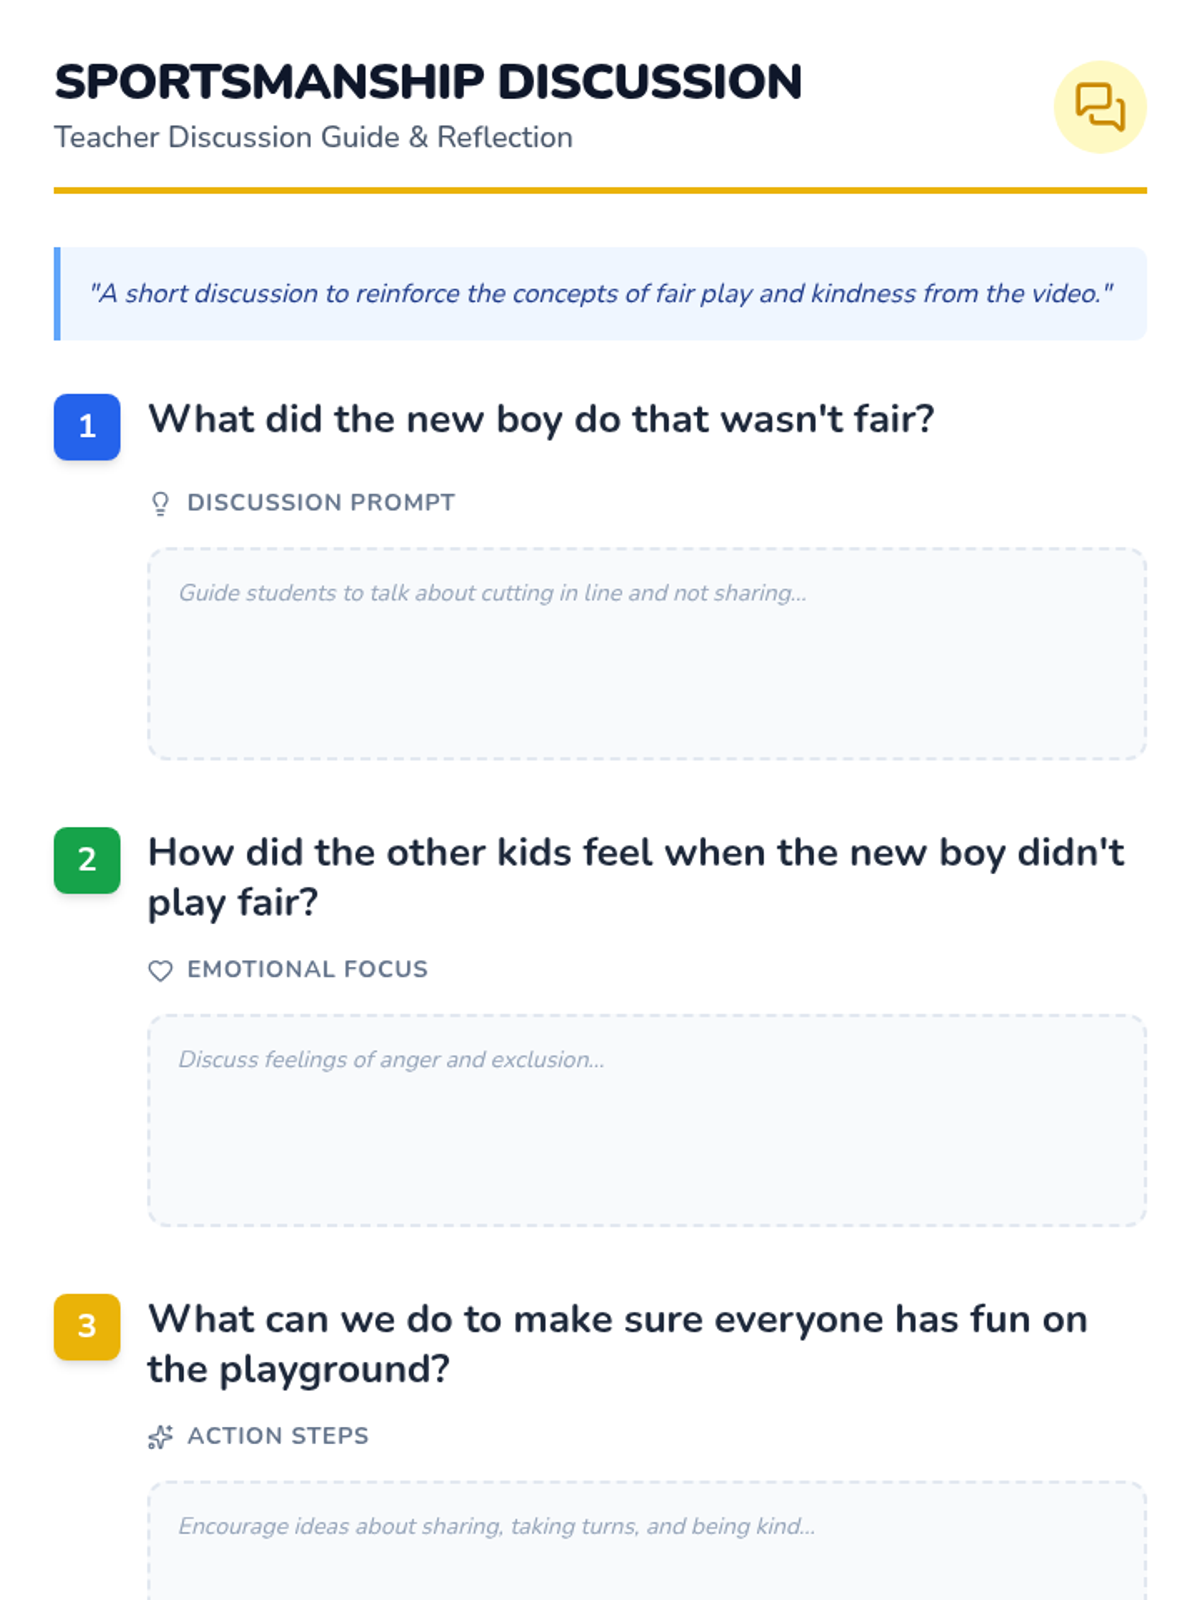
Task: Click the sparkles icon beside Action Steps
Action: [x=160, y=1437]
